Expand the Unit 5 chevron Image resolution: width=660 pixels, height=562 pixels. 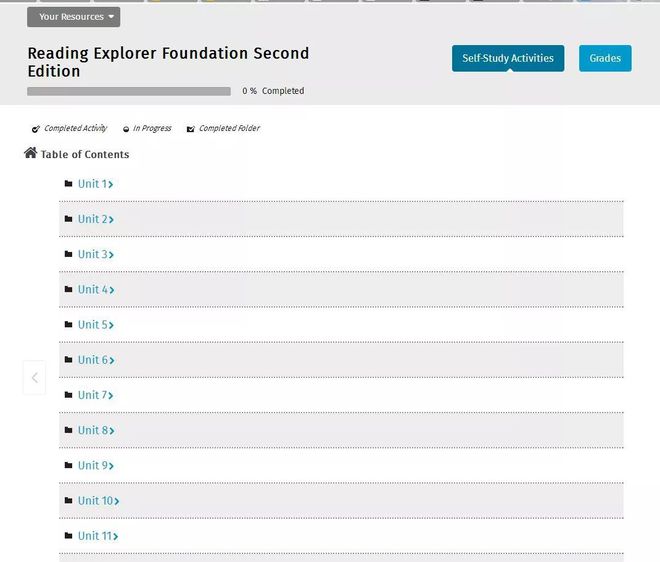[111, 325]
